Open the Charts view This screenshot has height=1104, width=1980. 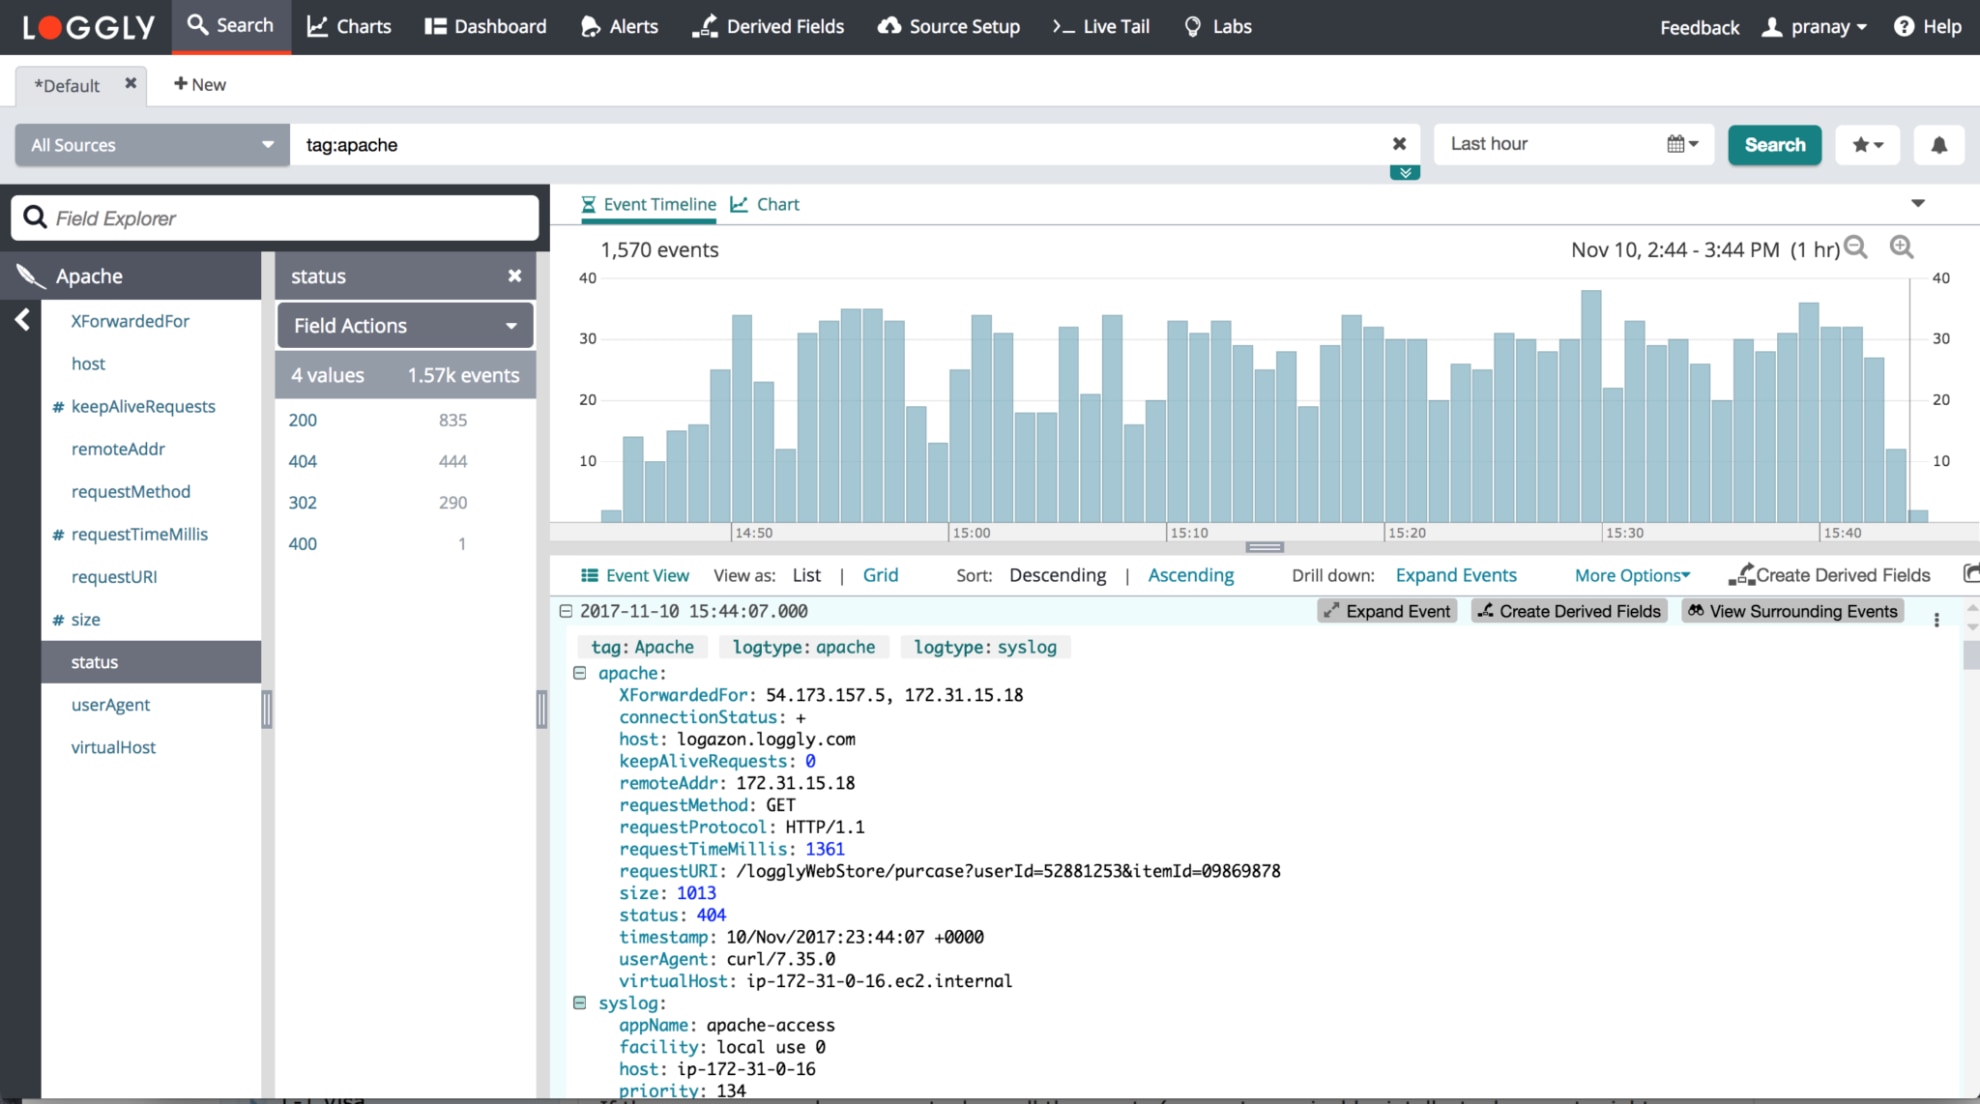[349, 26]
